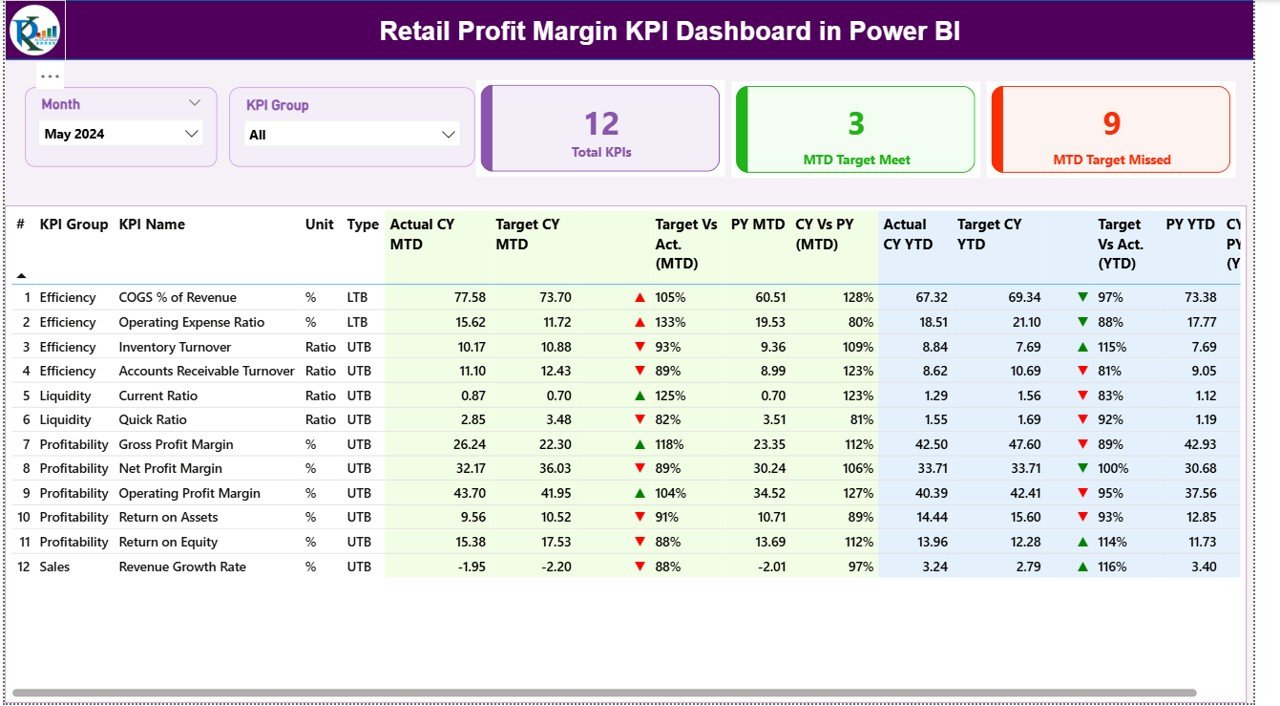1280x706 pixels.
Task: Open the KPI Group dropdown set to All
Action: [352, 134]
